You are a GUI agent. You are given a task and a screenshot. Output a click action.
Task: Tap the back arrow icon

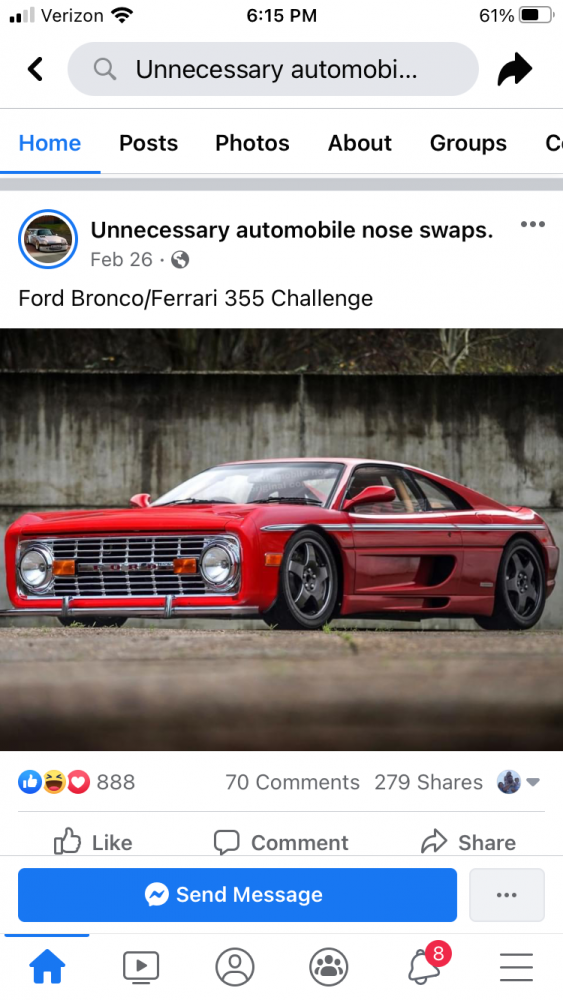[36, 69]
